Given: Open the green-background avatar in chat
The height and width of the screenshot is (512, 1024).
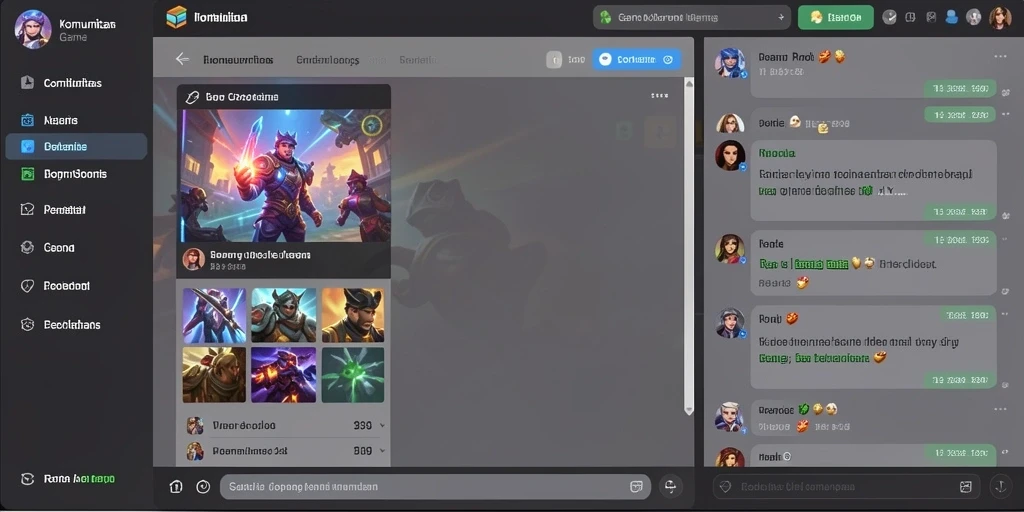Looking at the screenshot, I should [730, 249].
